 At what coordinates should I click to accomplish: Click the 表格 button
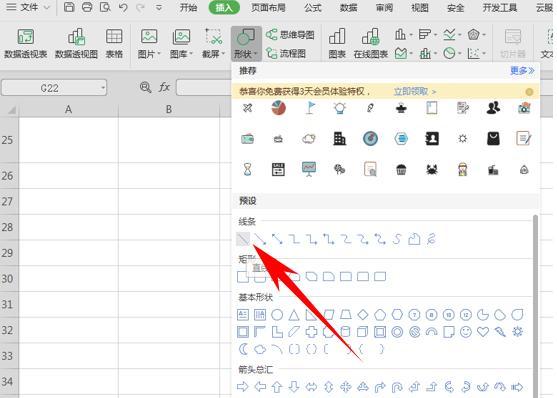point(114,44)
